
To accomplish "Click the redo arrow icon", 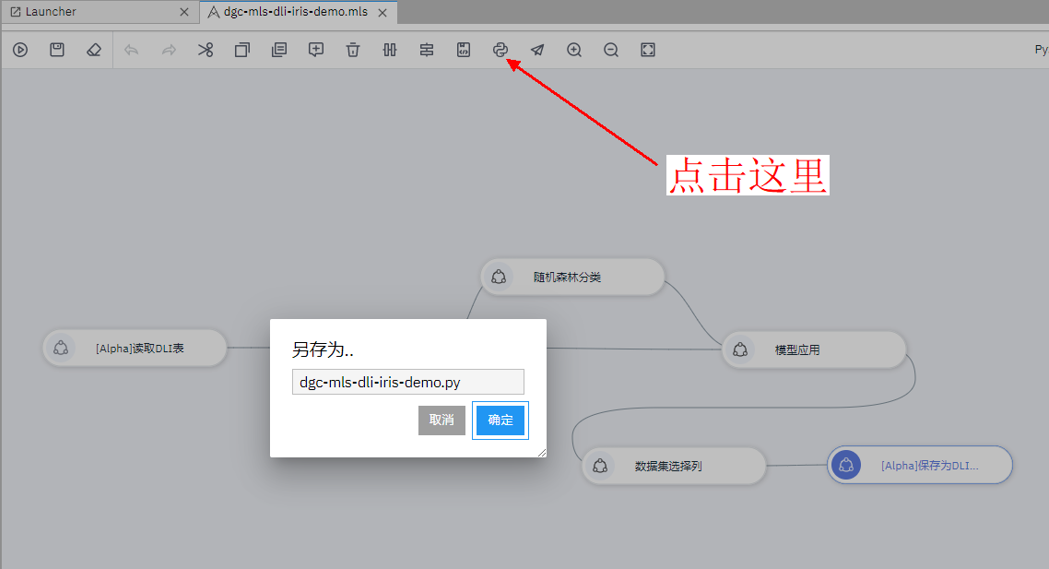I will click(x=169, y=49).
